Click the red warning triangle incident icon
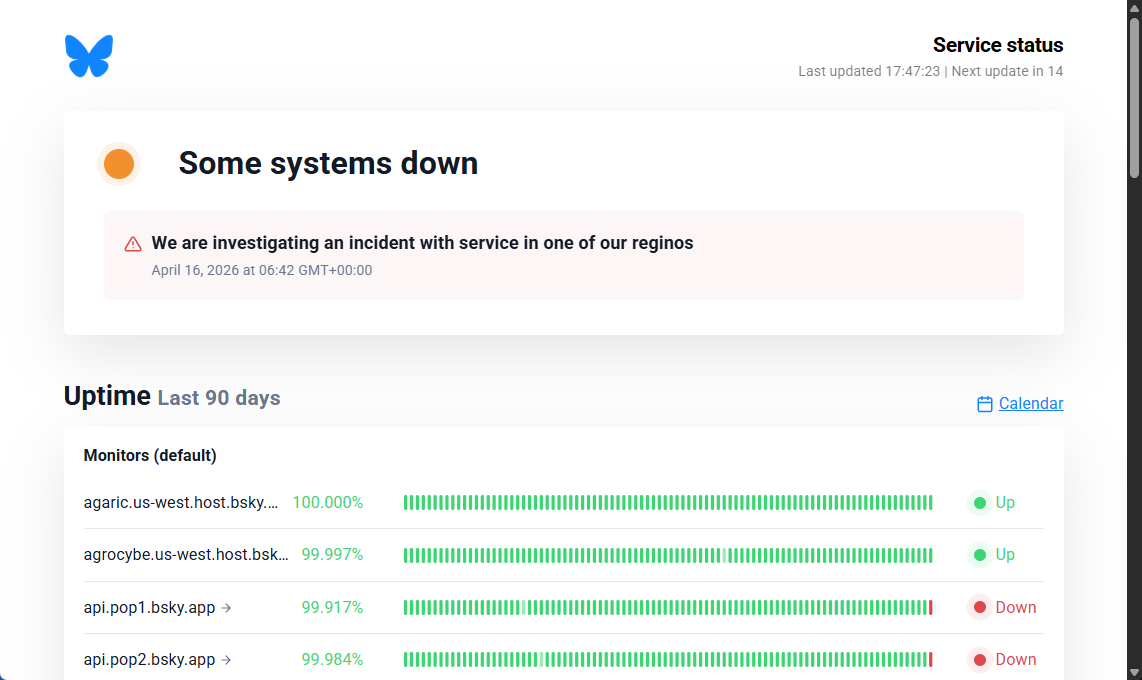The width and height of the screenshot is (1142, 680). pos(133,244)
